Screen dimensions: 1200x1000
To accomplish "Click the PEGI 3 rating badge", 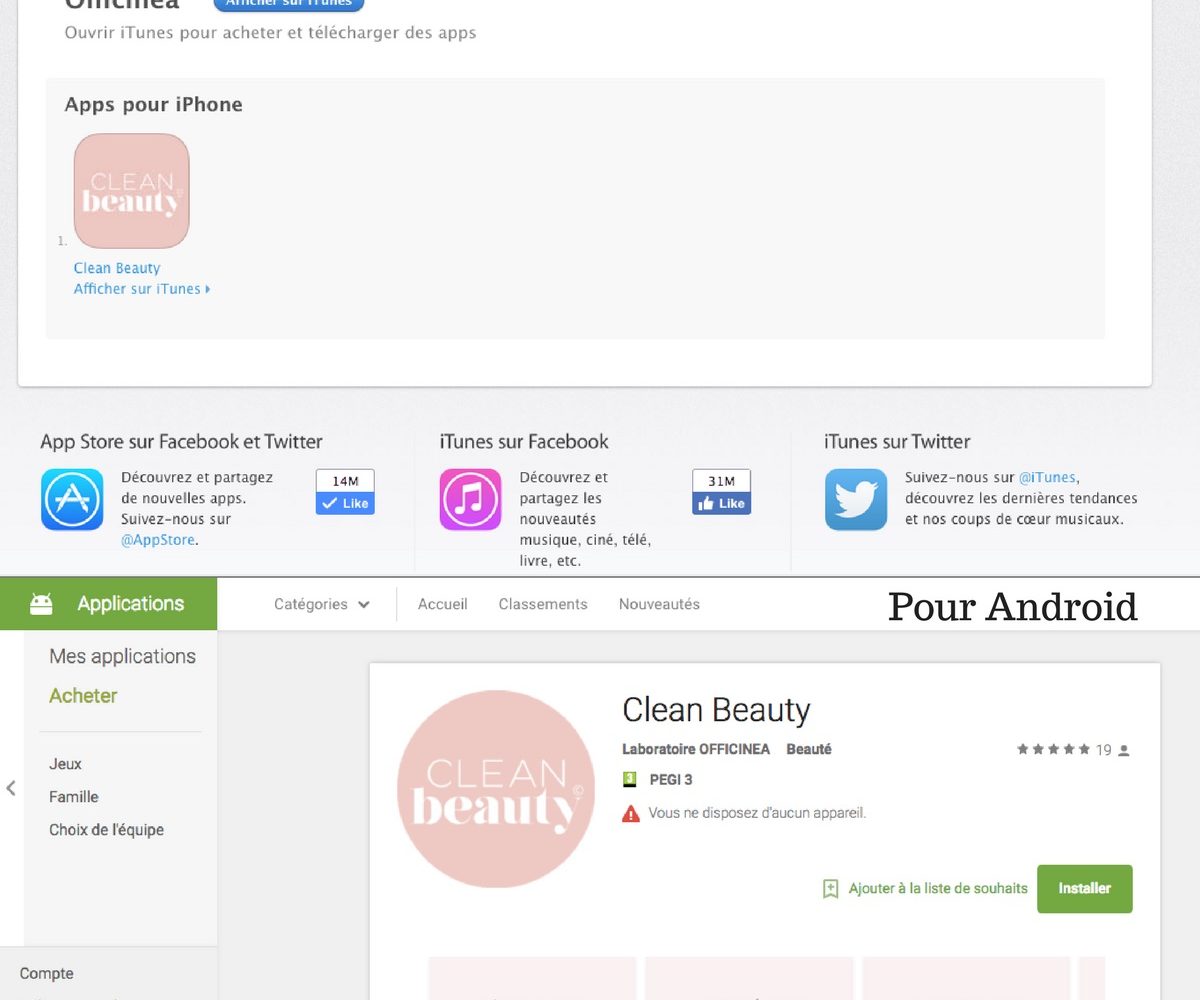I will tap(630, 779).
